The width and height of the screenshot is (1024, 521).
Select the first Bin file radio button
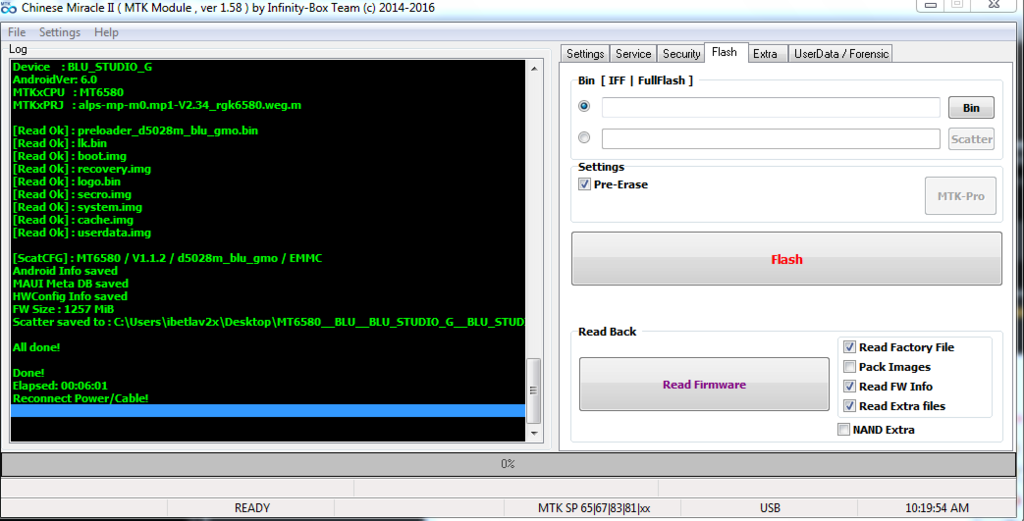(x=584, y=107)
